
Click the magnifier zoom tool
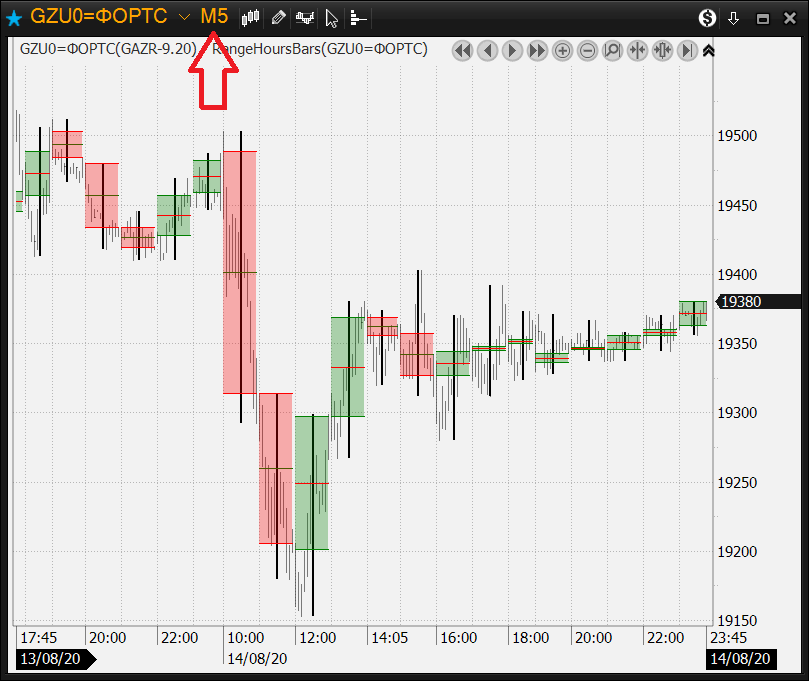(x=612, y=50)
